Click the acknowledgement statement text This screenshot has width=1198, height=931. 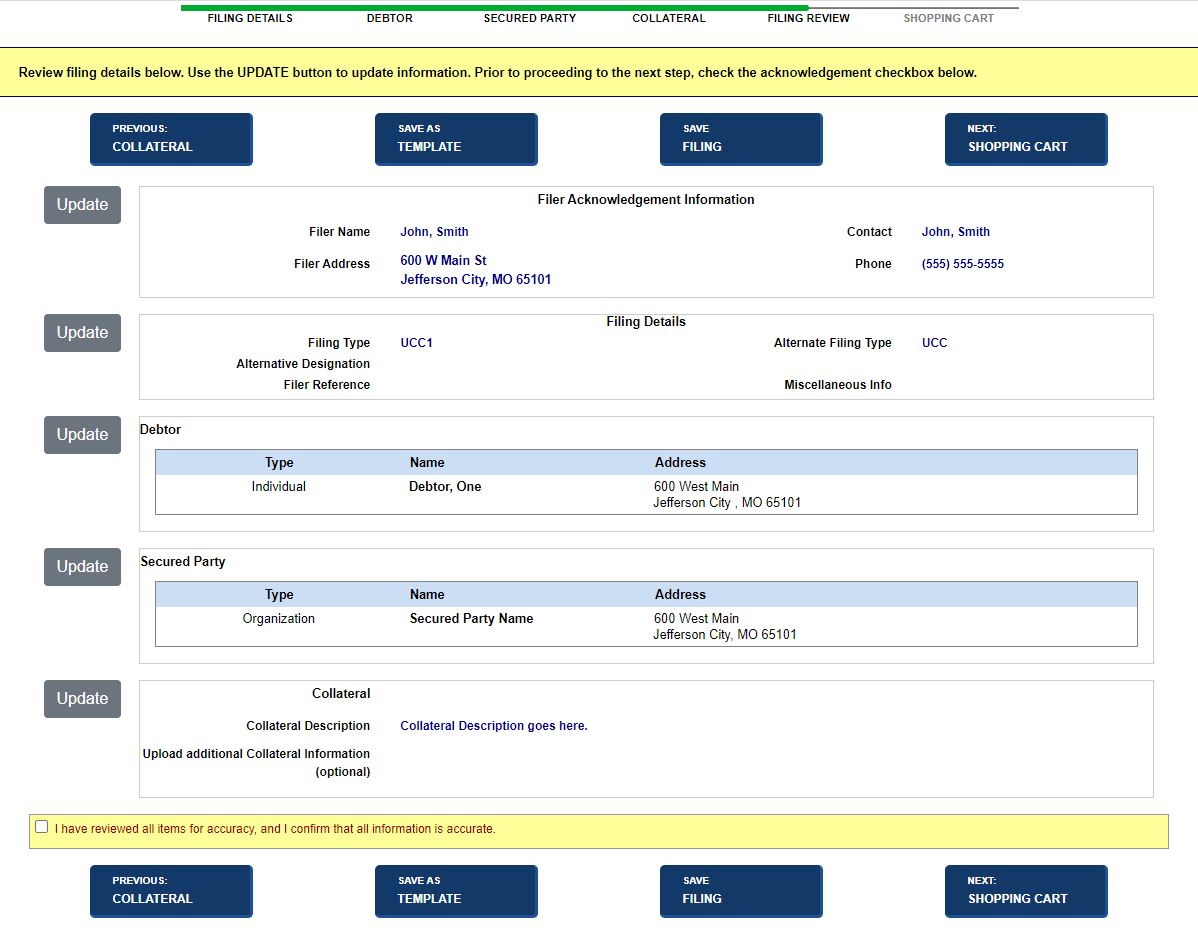275,829
